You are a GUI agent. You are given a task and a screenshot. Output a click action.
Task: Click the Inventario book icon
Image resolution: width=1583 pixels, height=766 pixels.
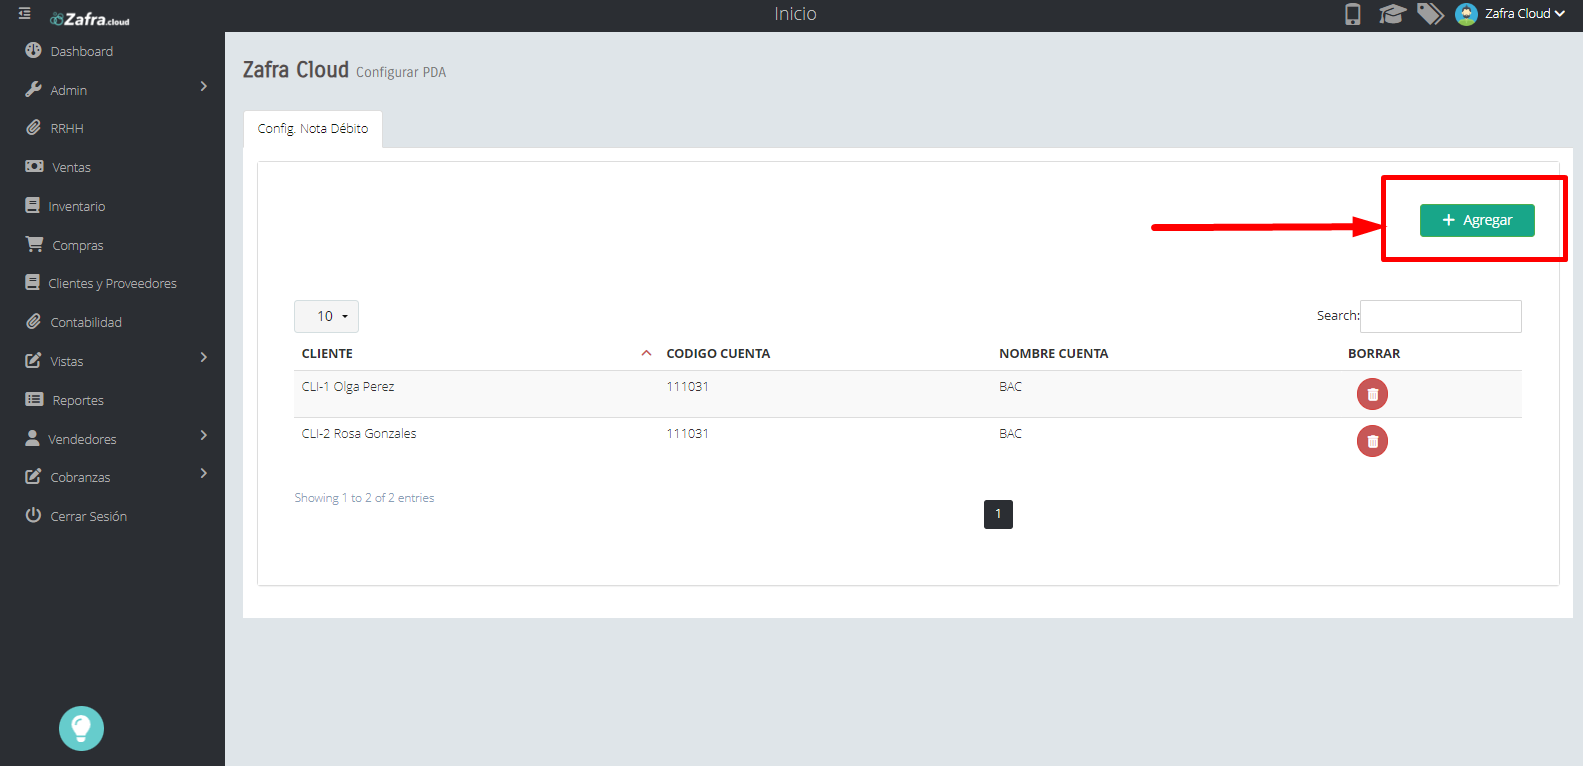32,205
